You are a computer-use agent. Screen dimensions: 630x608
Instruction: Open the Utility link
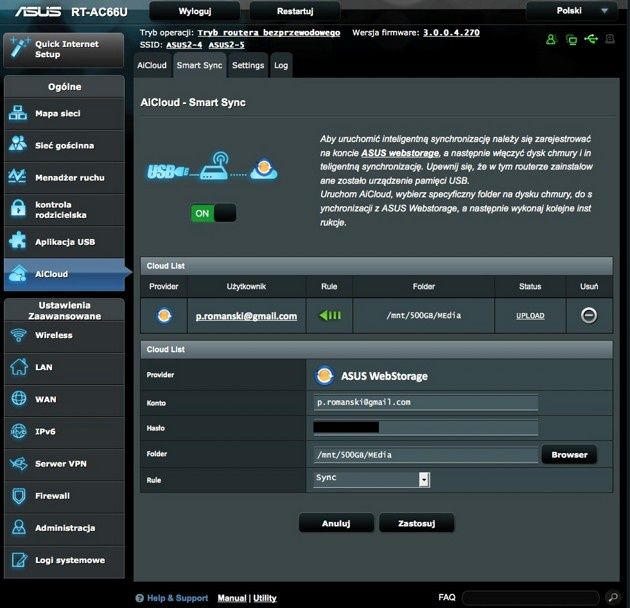[265, 598]
